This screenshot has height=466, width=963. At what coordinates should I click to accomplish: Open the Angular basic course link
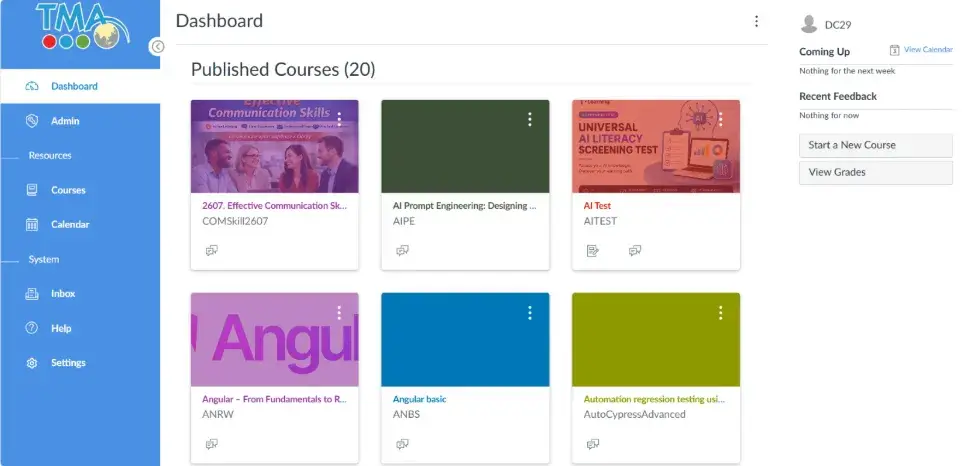coord(419,399)
